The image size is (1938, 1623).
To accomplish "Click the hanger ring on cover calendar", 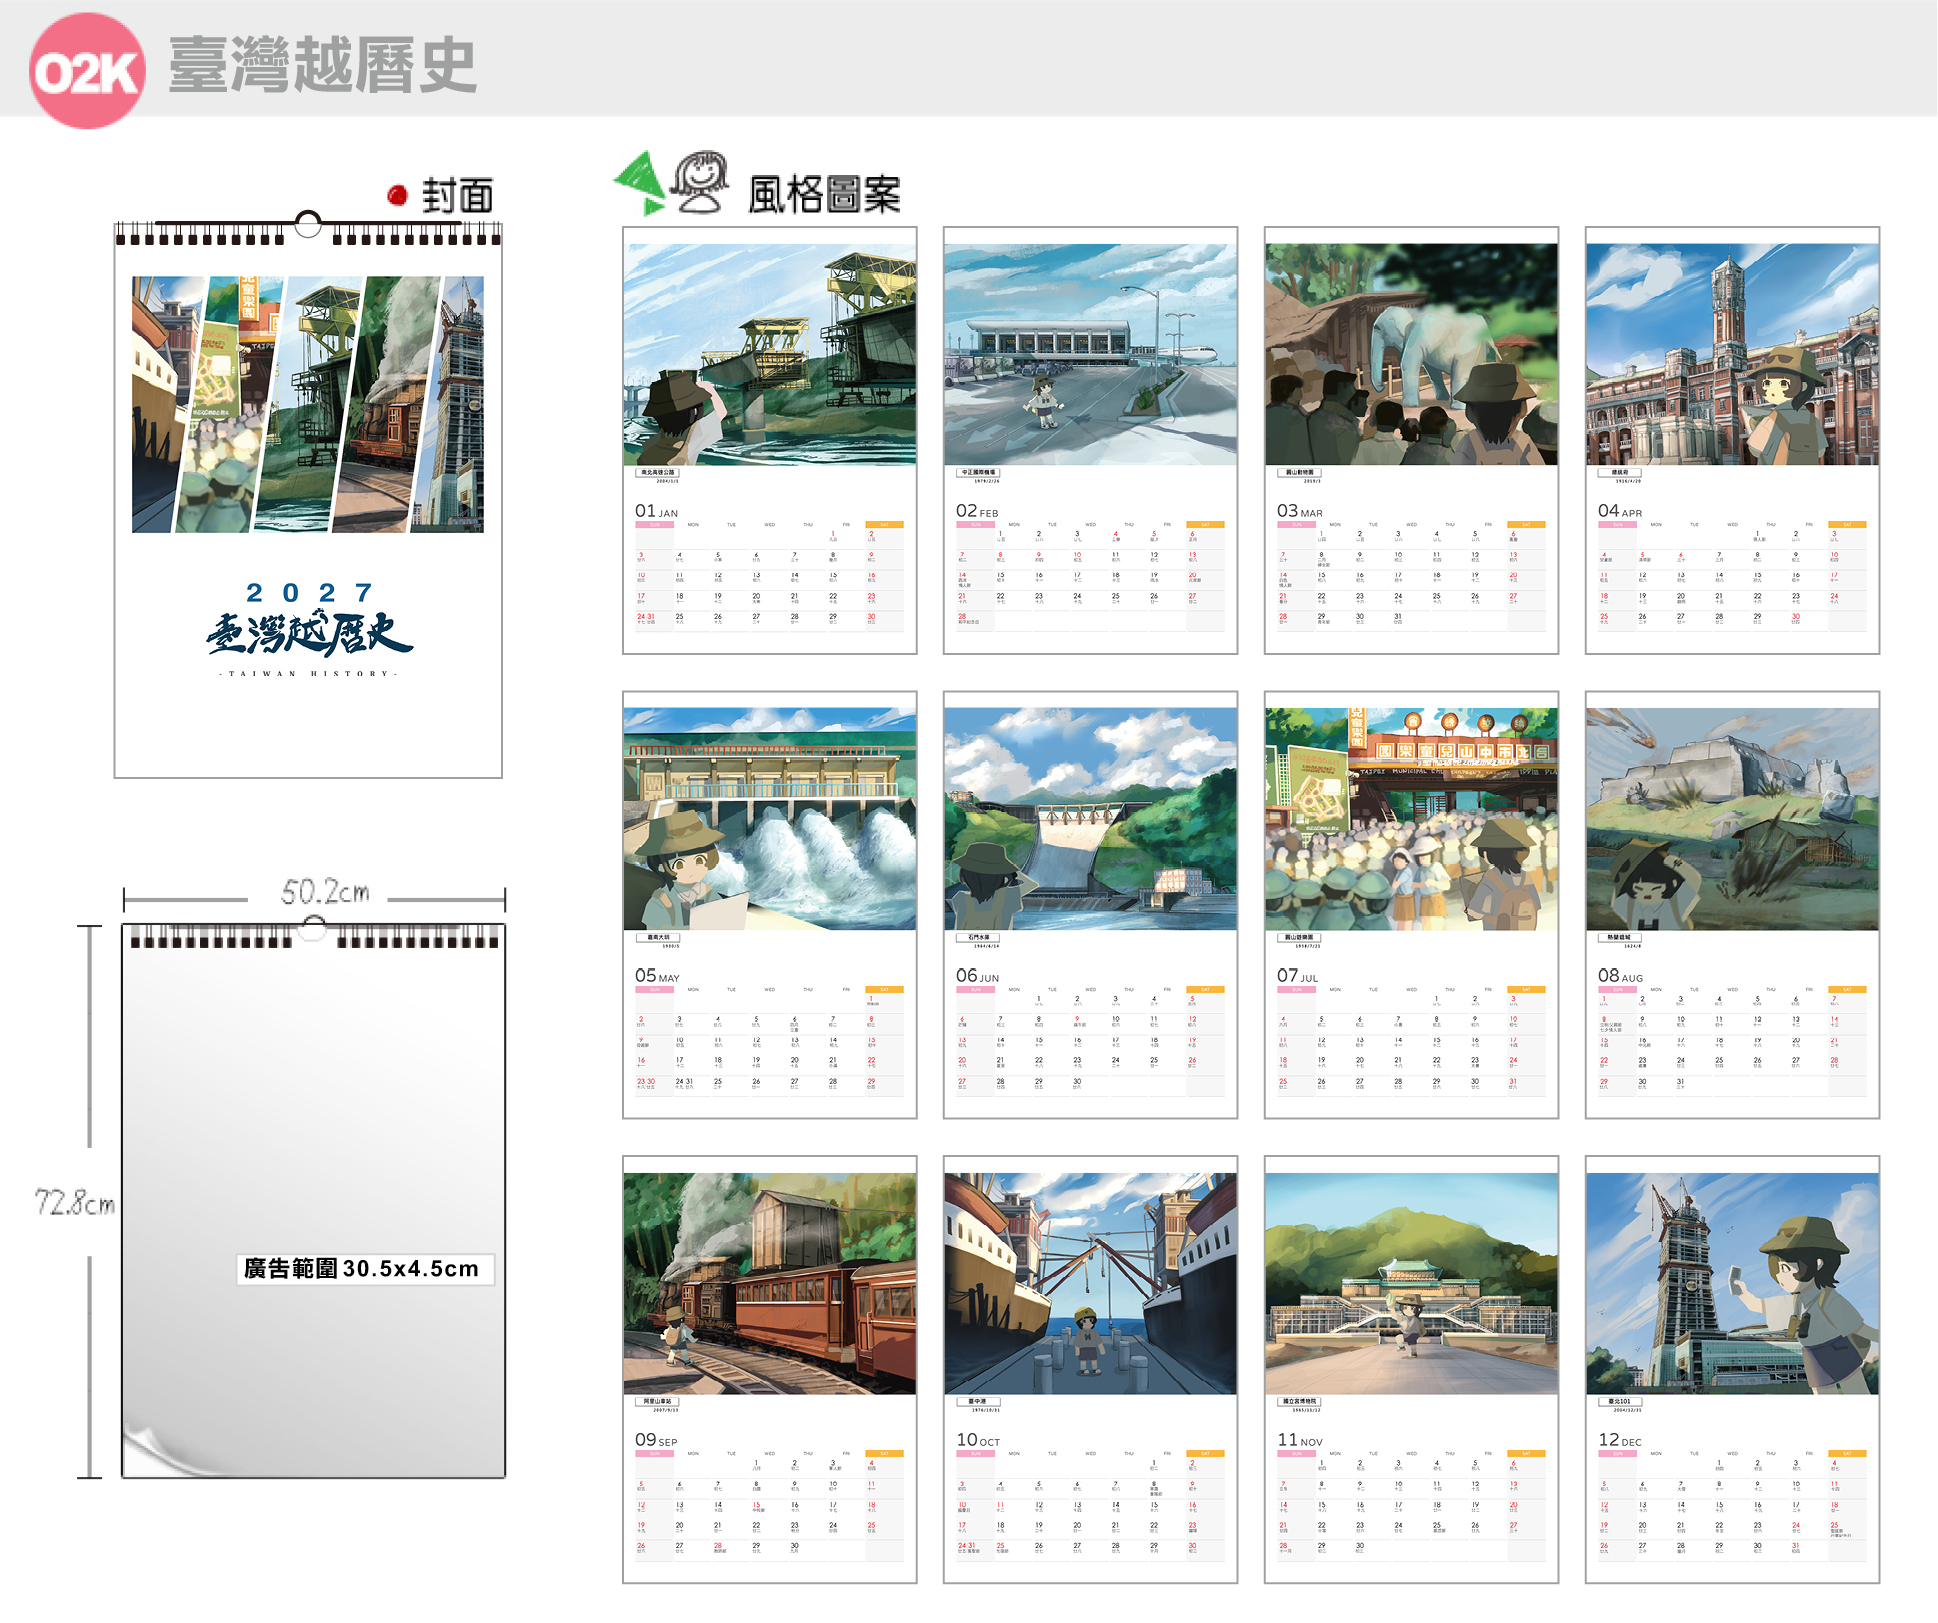I will tap(308, 224).
